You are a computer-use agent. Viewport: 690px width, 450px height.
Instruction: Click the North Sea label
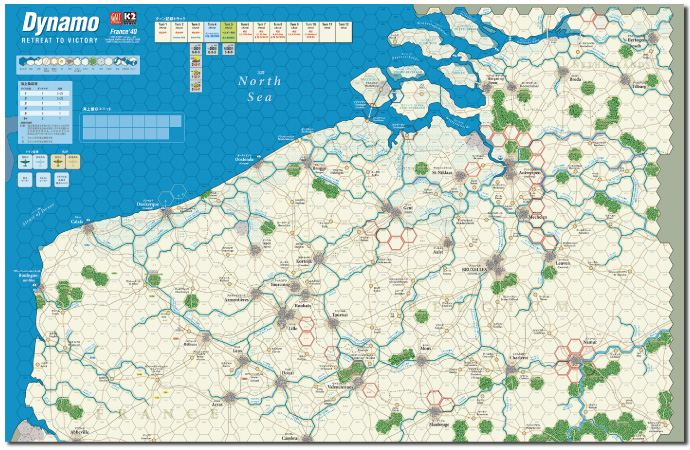[x=261, y=88]
